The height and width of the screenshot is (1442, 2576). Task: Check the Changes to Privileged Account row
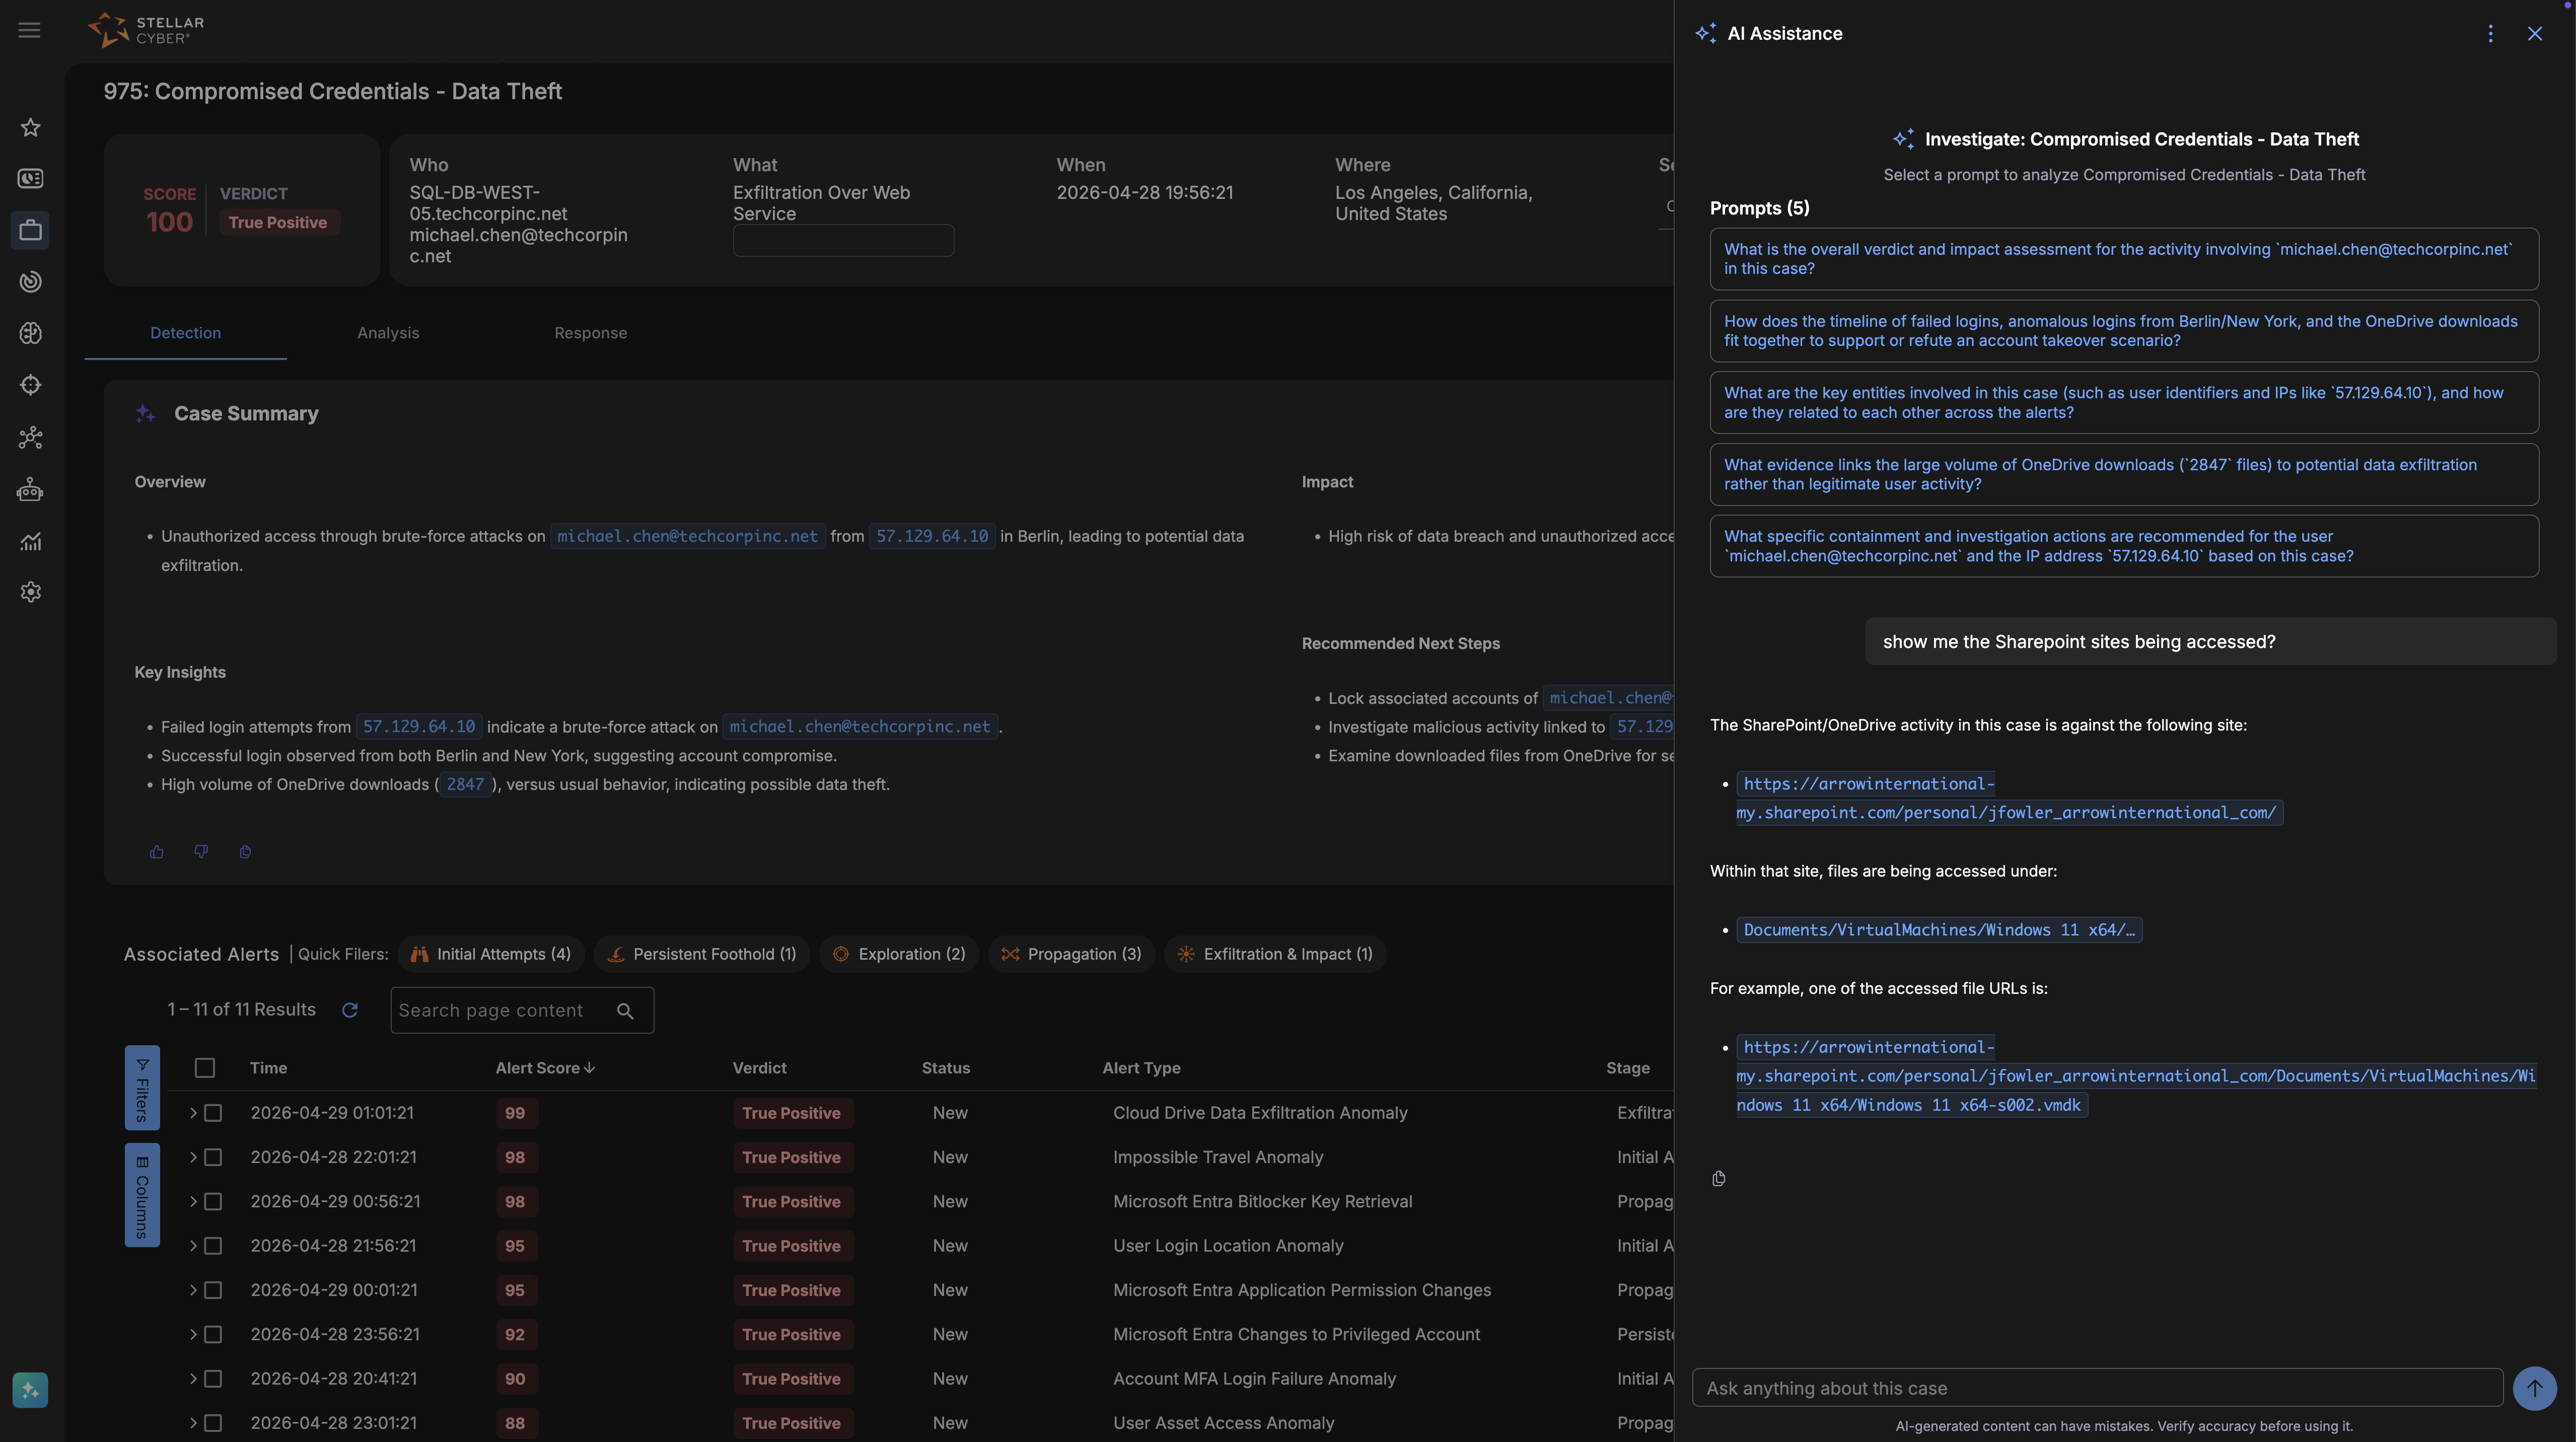tap(213, 1335)
